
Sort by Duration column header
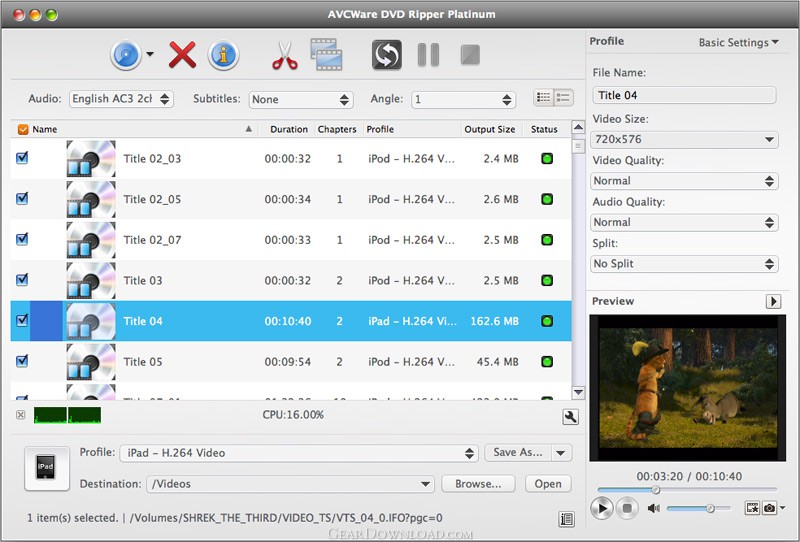(289, 130)
